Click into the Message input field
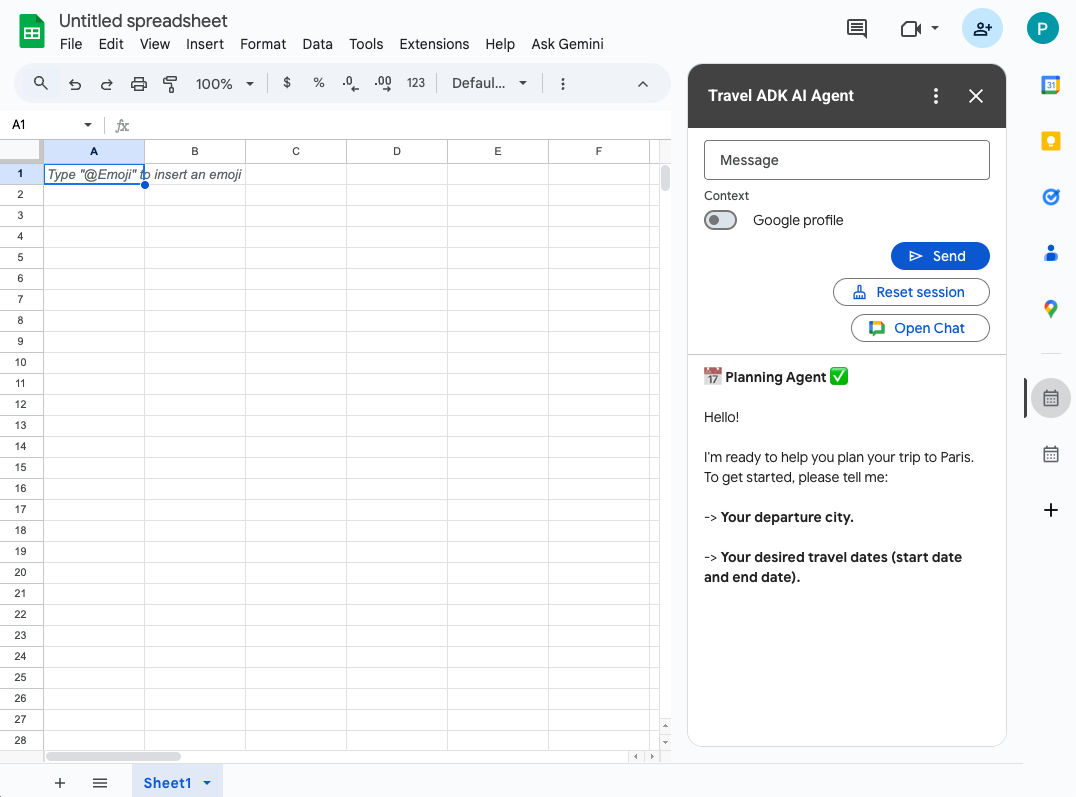 846,160
